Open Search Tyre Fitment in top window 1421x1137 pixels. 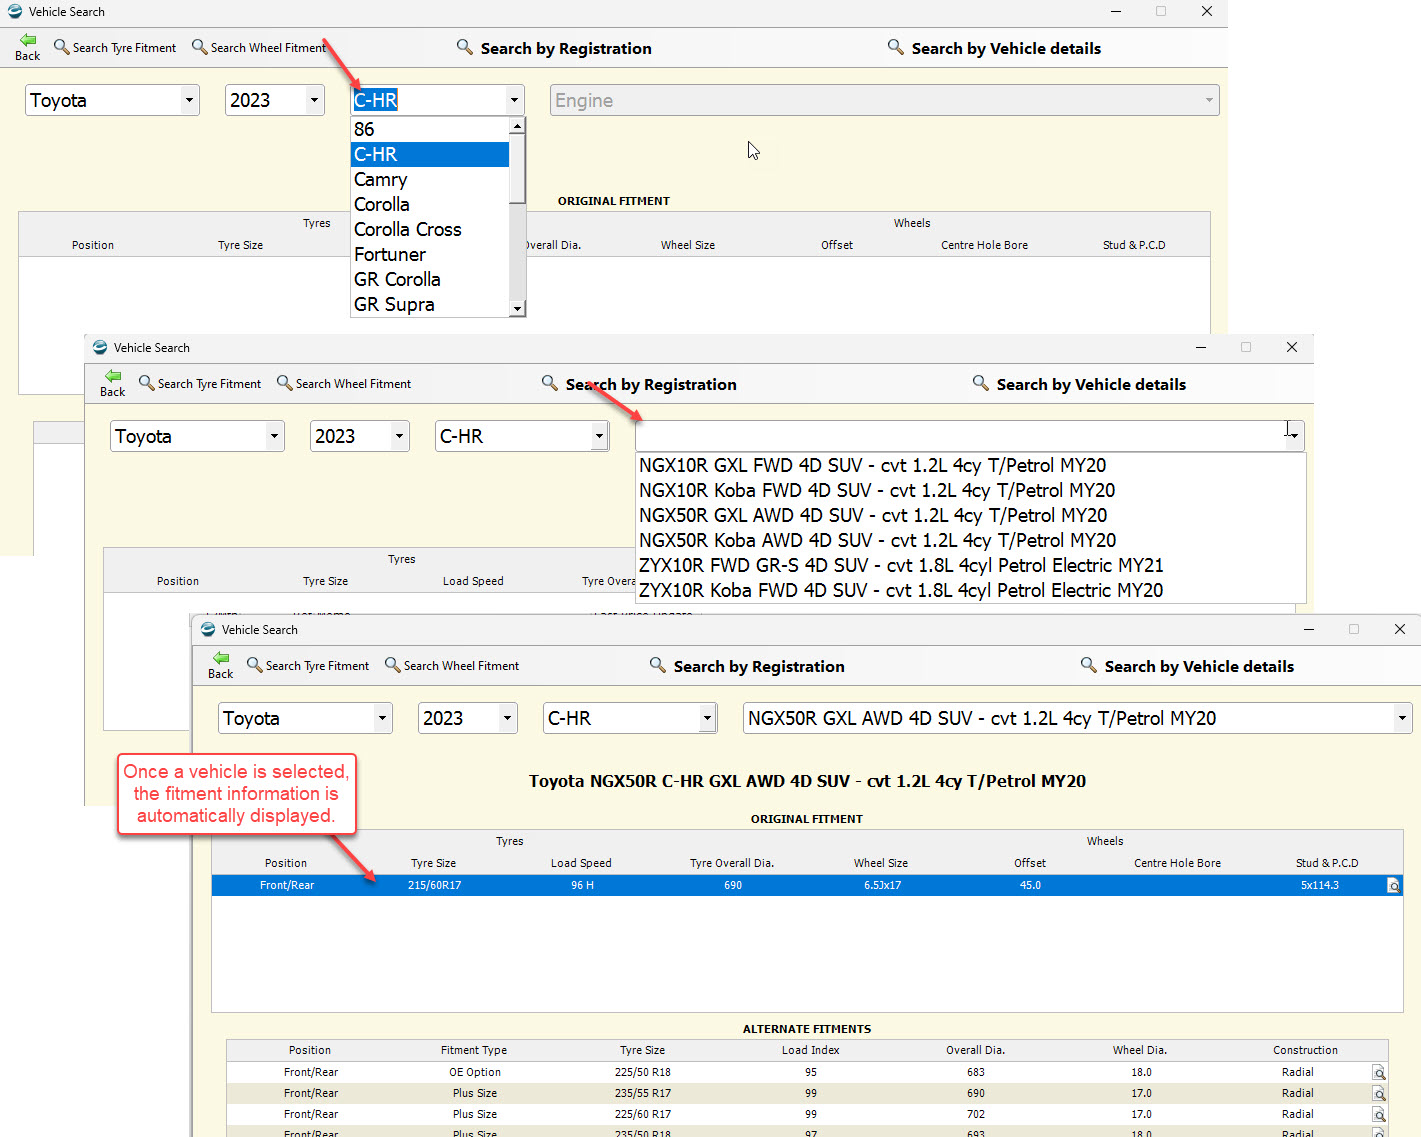115,47
